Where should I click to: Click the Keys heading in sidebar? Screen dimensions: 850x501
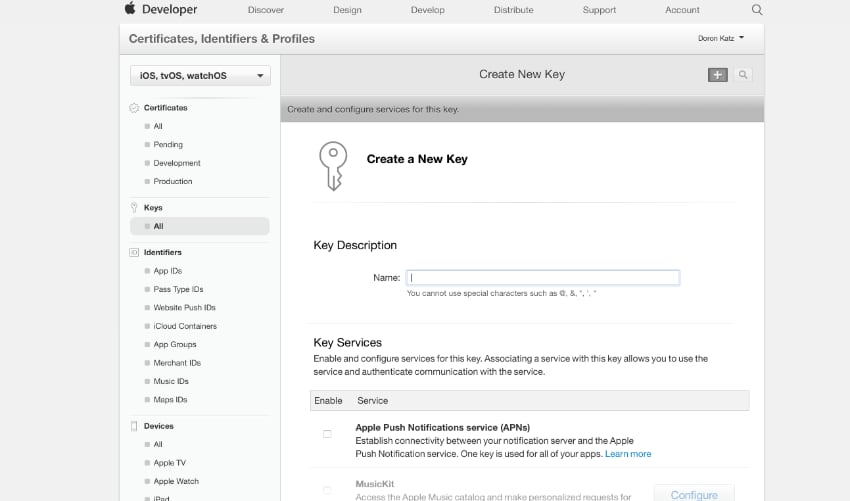pyautogui.click(x=153, y=208)
